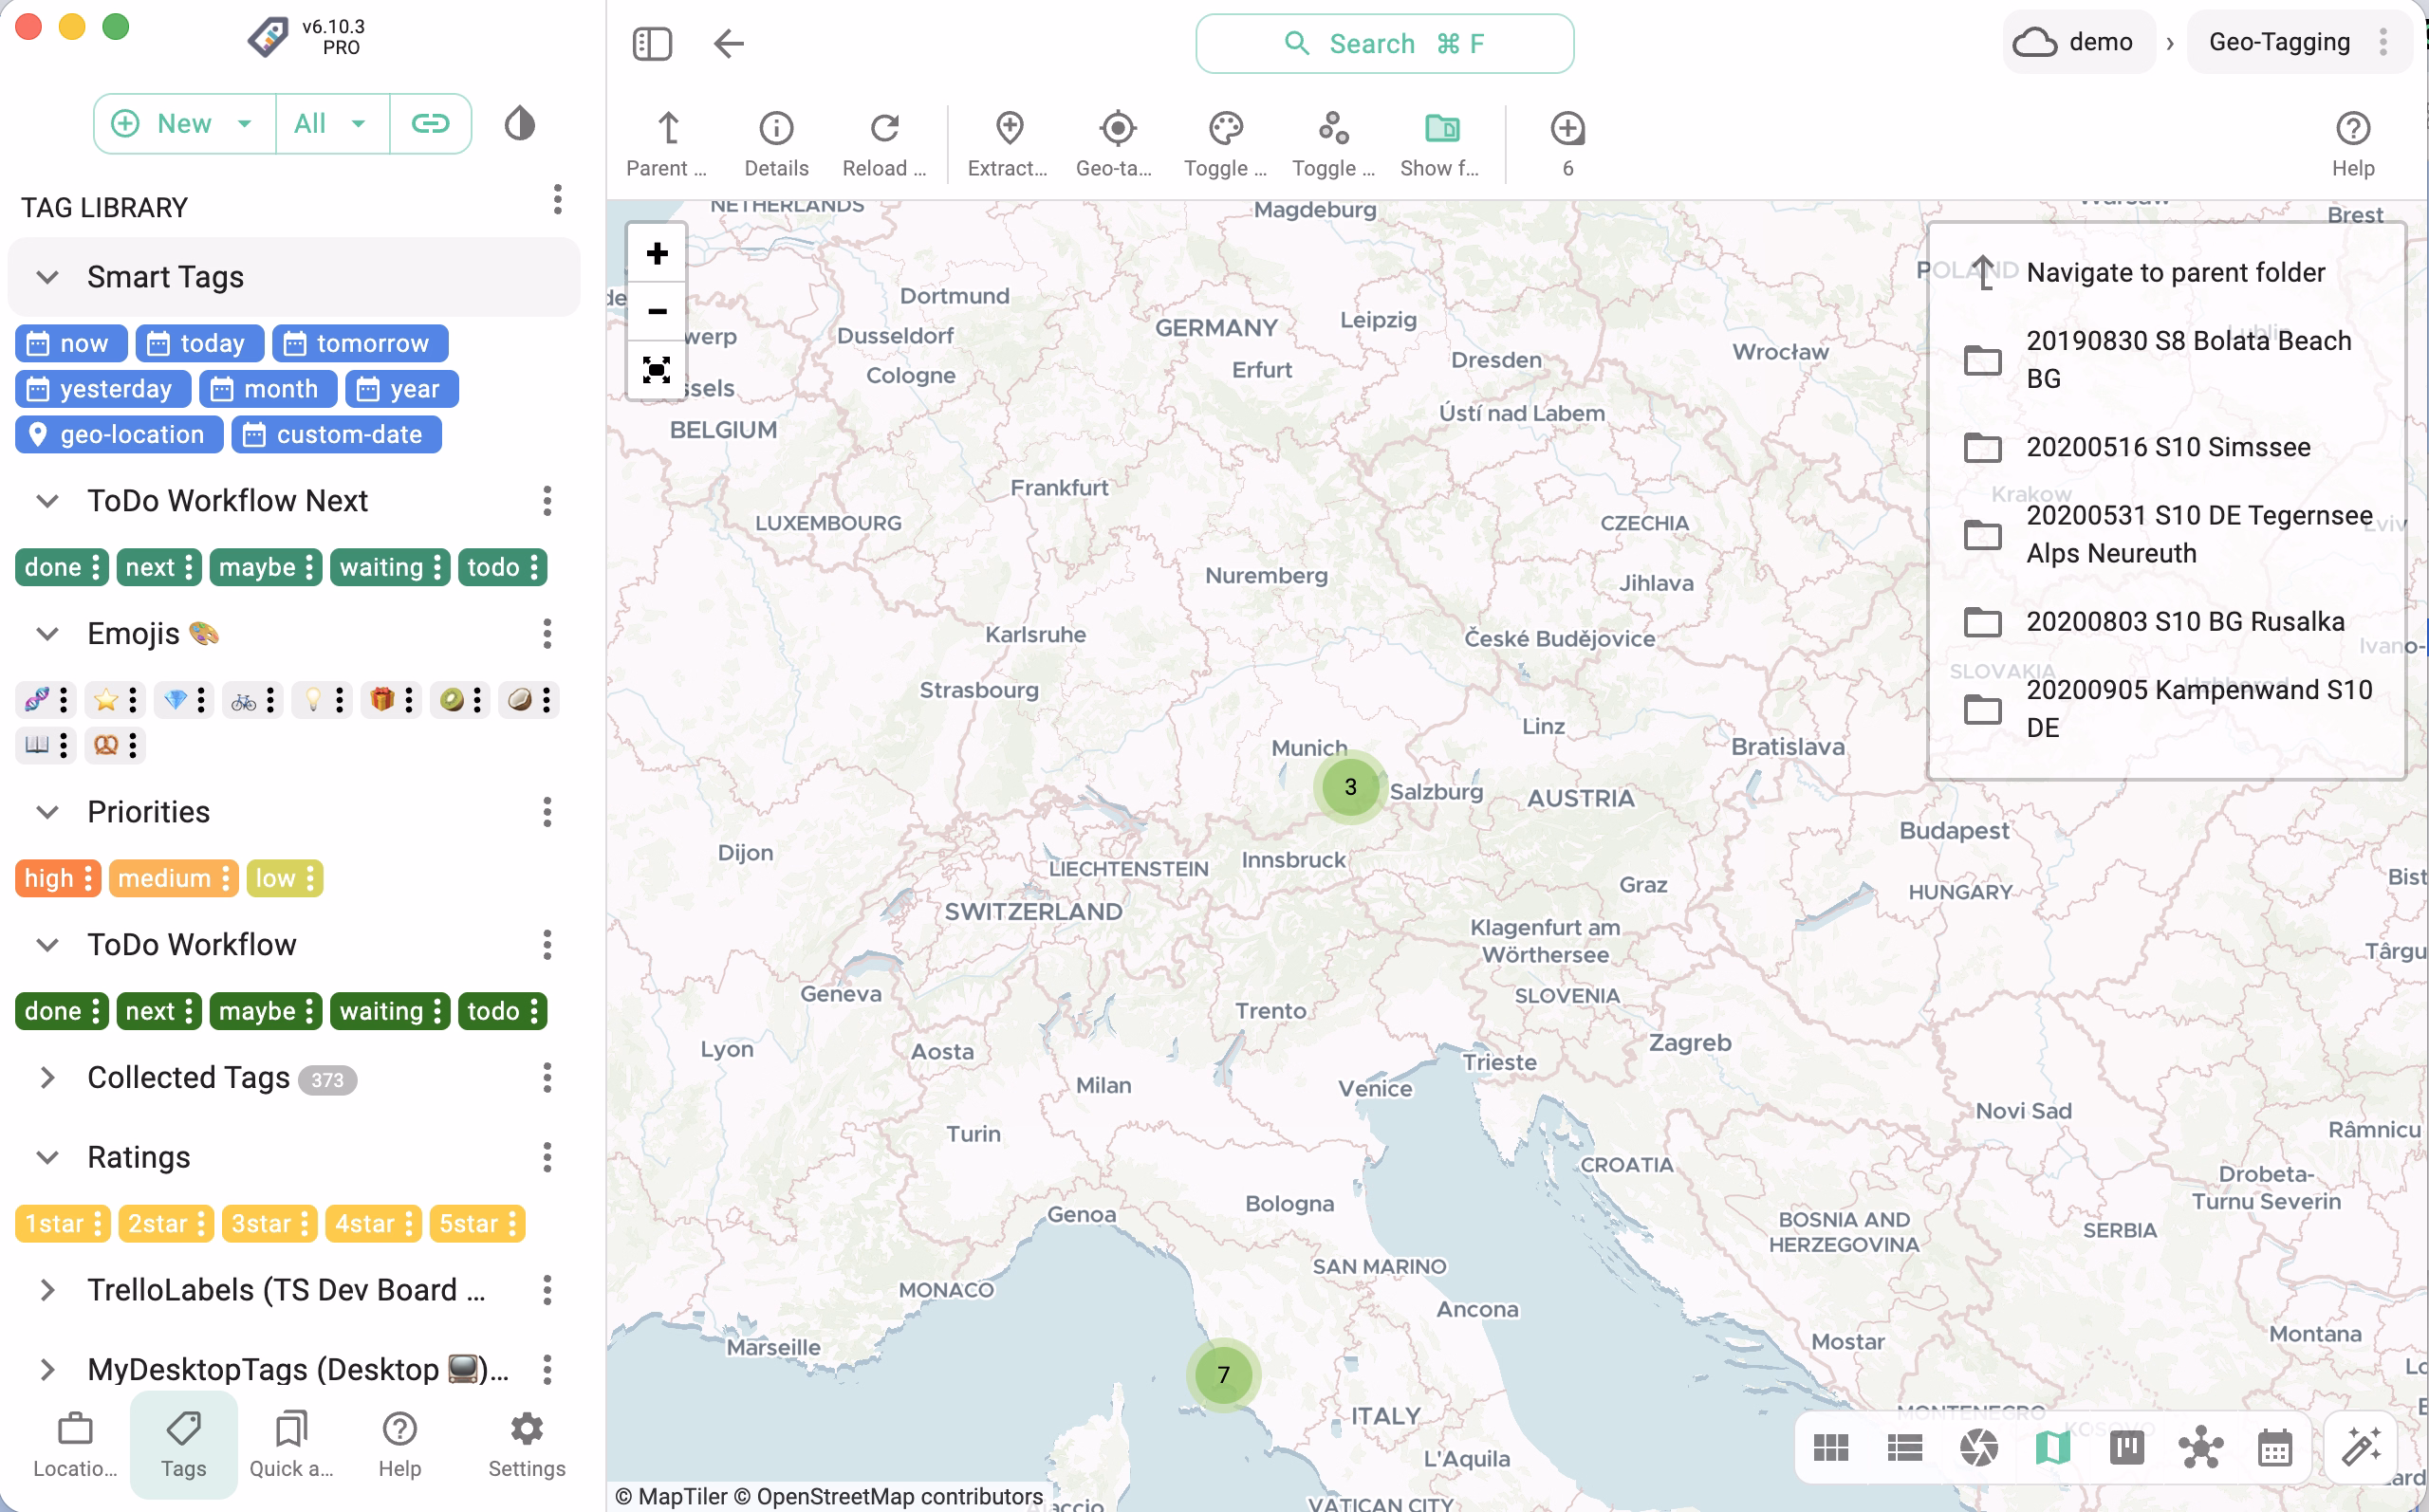The width and height of the screenshot is (2429, 1512).
Task: Reload the current folder
Action: coord(884,144)
